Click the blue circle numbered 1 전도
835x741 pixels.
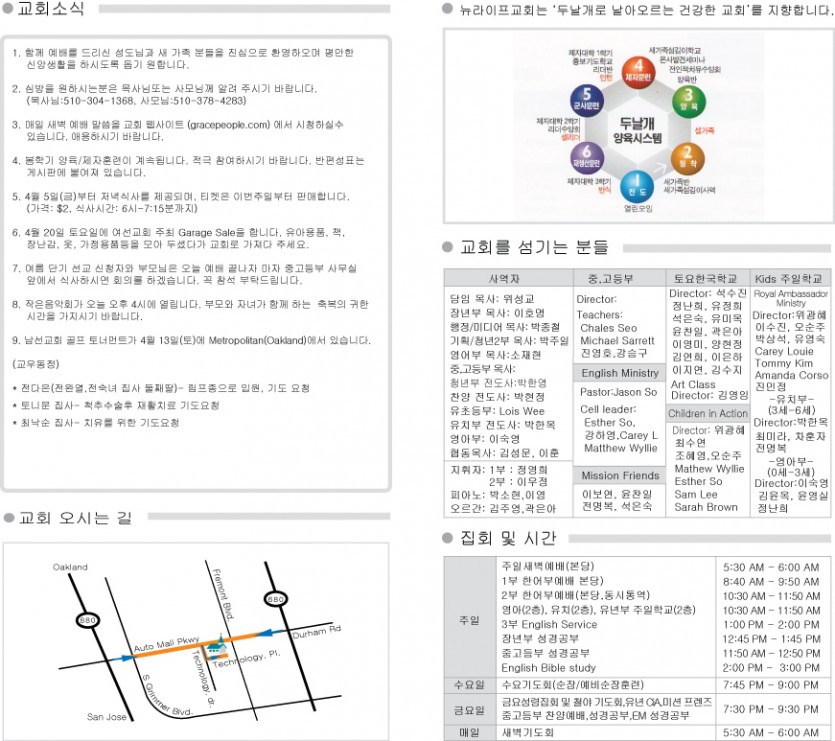click(x=636, y=186)
